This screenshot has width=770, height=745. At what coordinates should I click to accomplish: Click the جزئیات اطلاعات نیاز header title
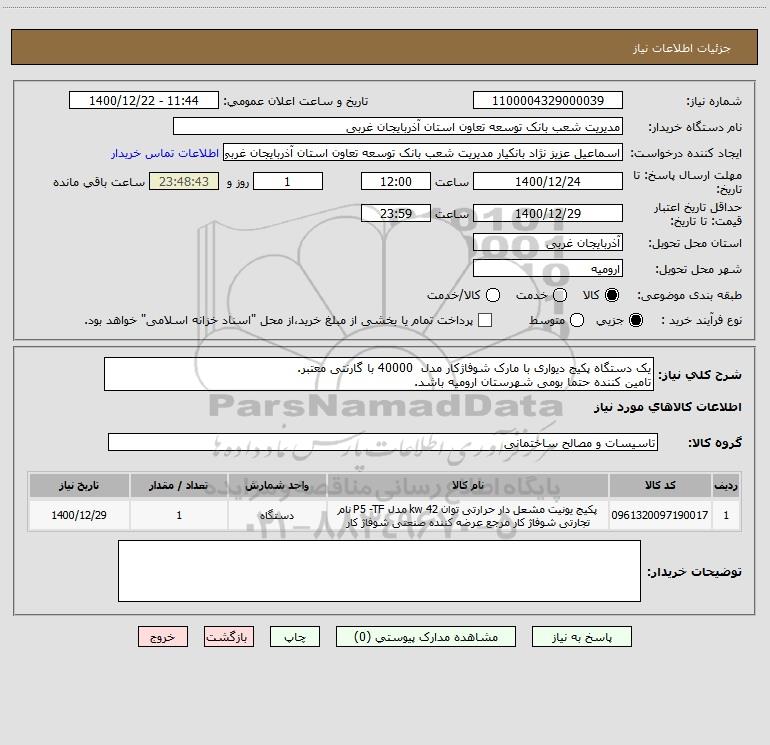pyautogui.click(x=682, y=48)
